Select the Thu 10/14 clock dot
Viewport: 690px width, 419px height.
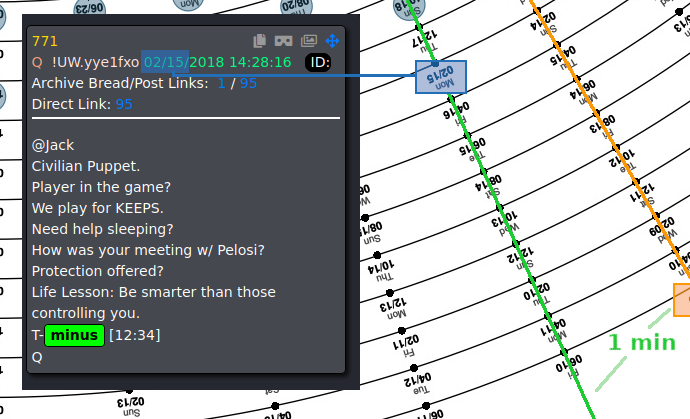(377, 255)
